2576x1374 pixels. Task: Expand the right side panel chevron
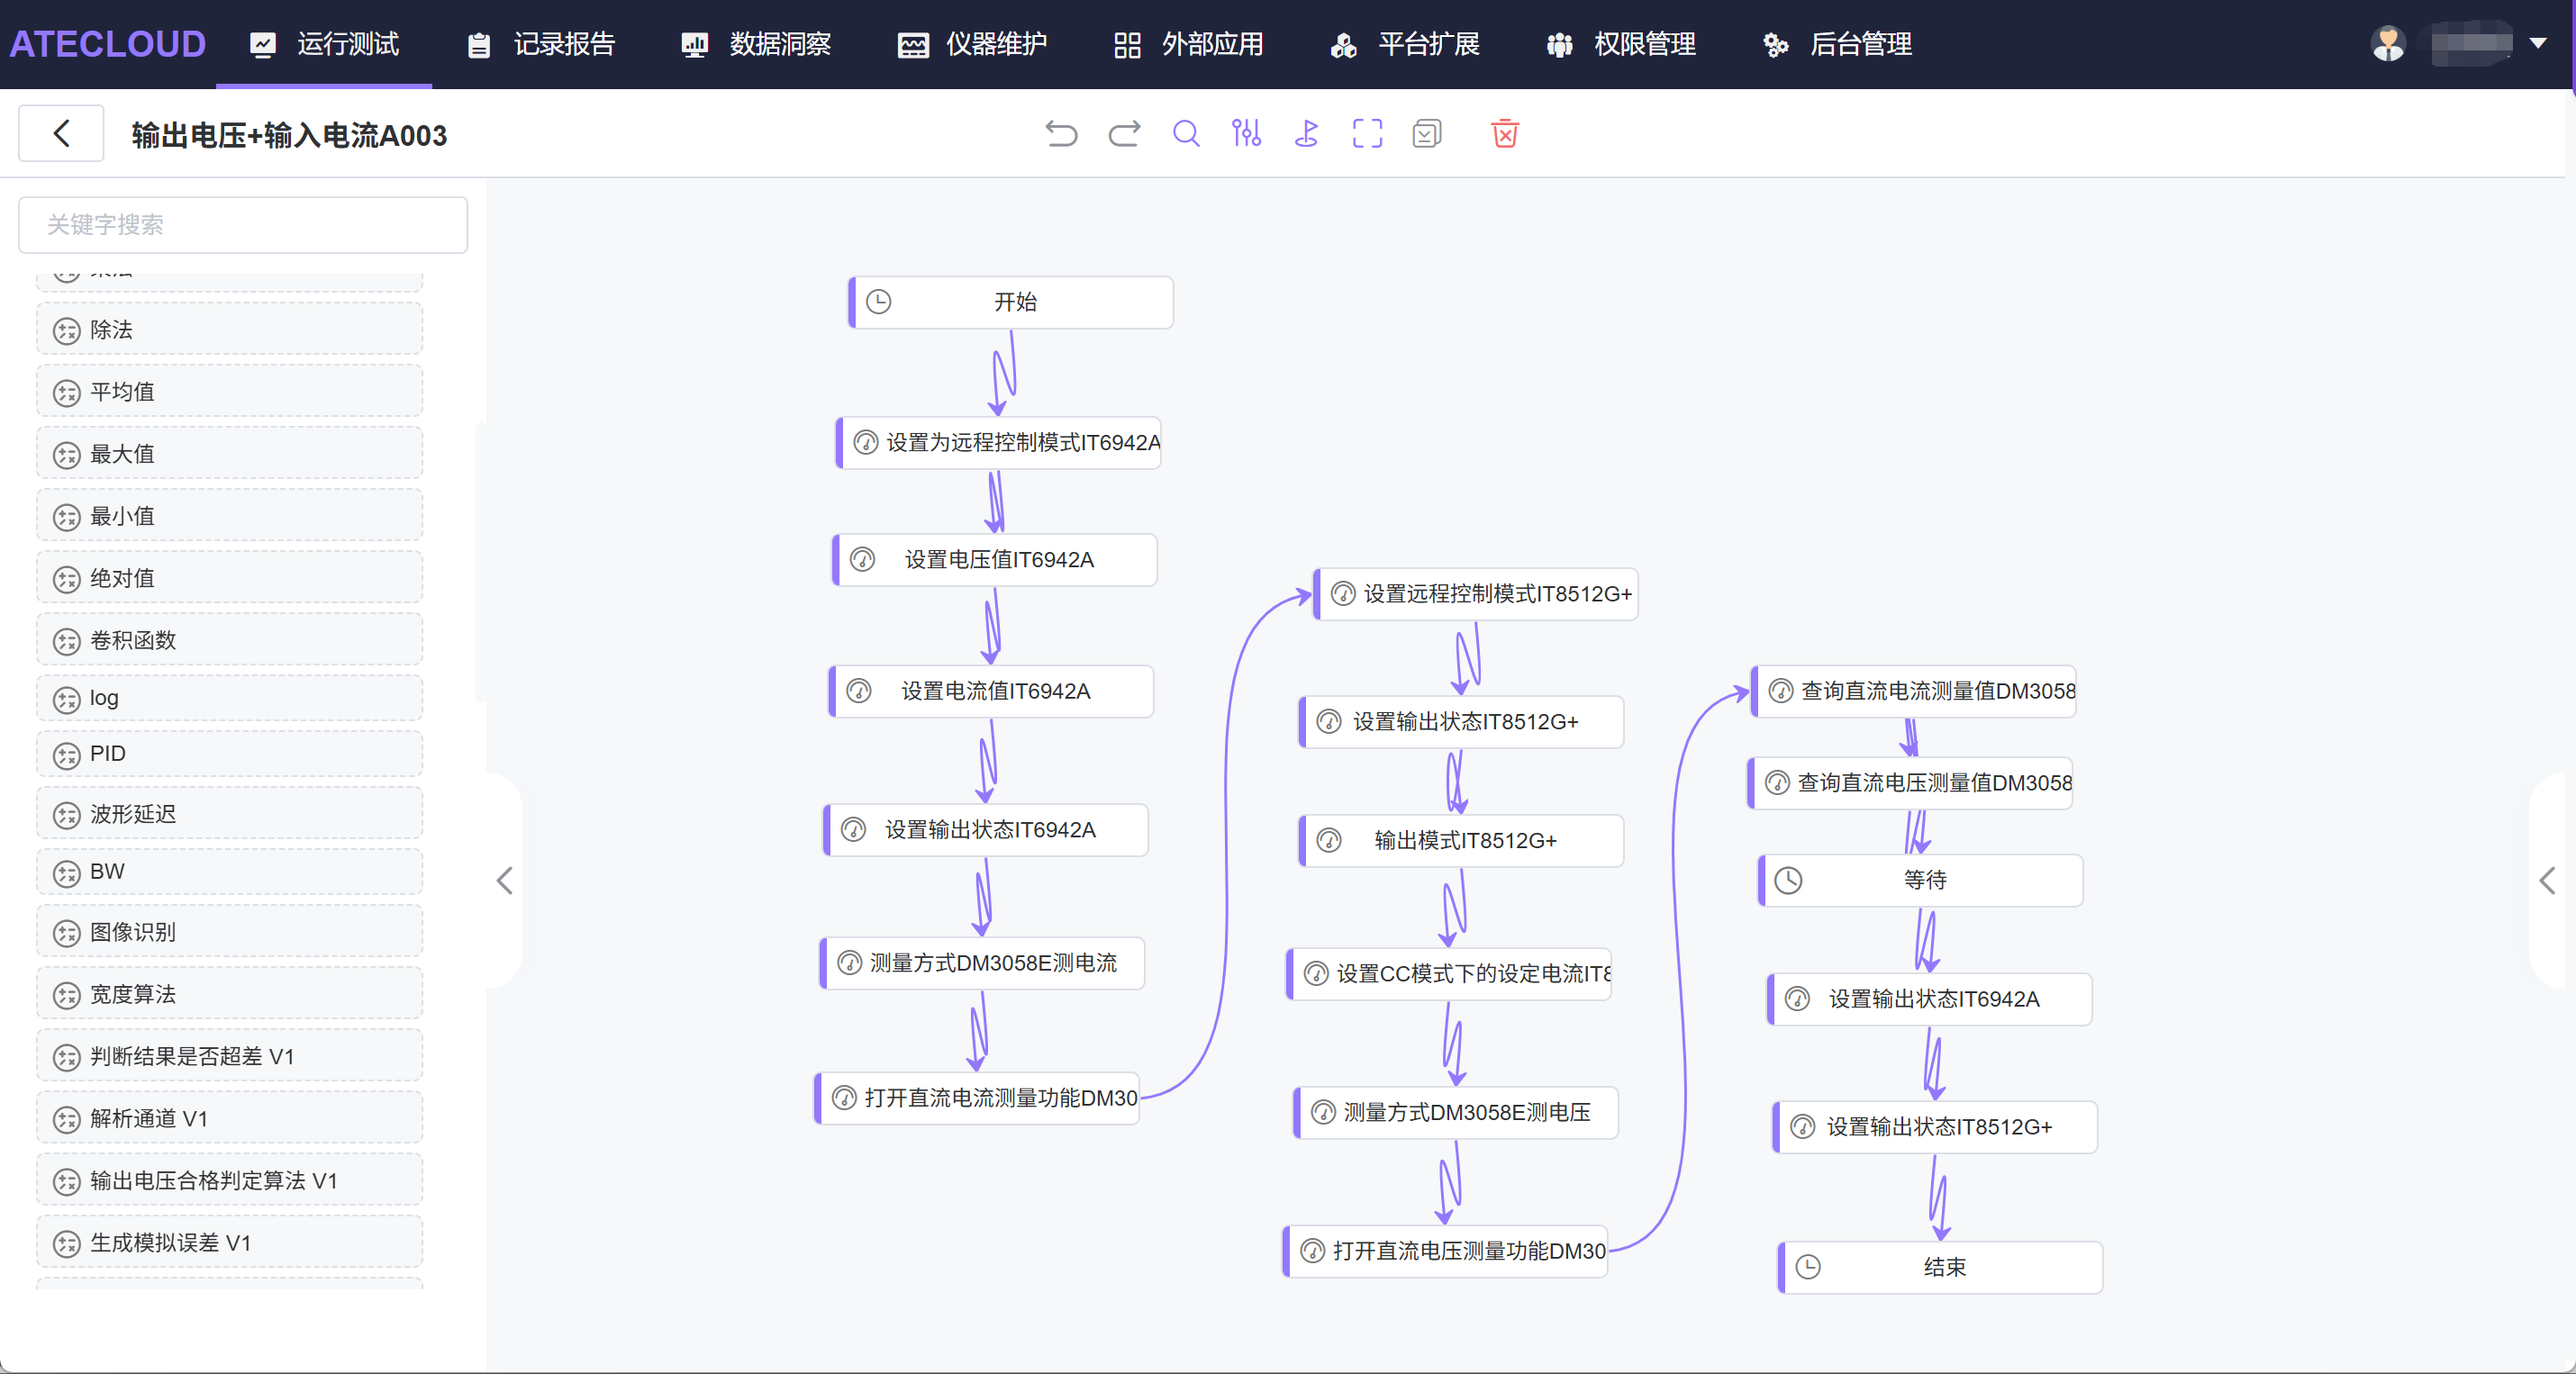coord(2547,880)
